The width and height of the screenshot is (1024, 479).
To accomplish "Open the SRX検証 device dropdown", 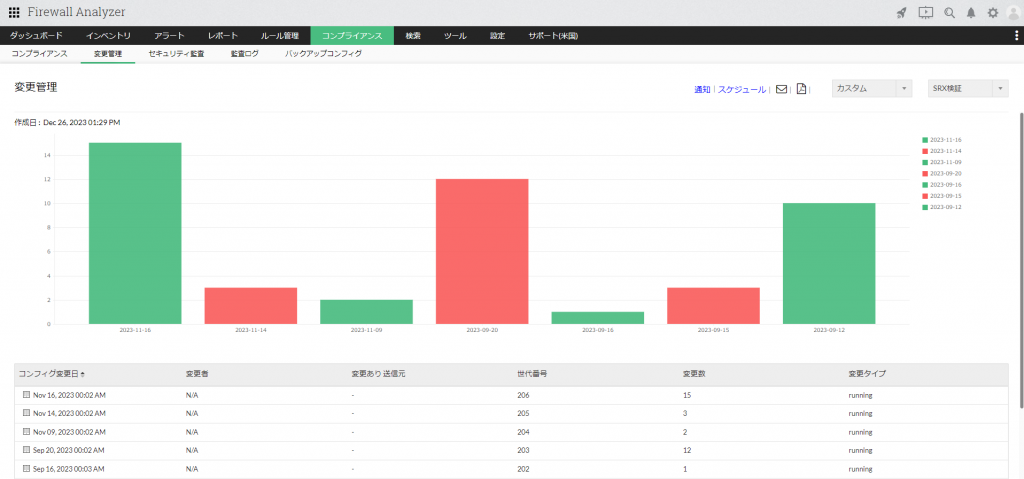I will [x=968, y=89].
